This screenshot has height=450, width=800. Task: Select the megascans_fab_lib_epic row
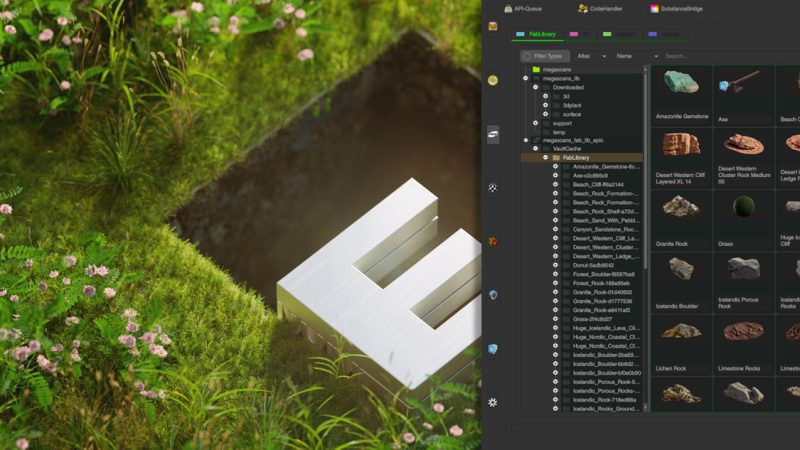[x=582, y=140]
